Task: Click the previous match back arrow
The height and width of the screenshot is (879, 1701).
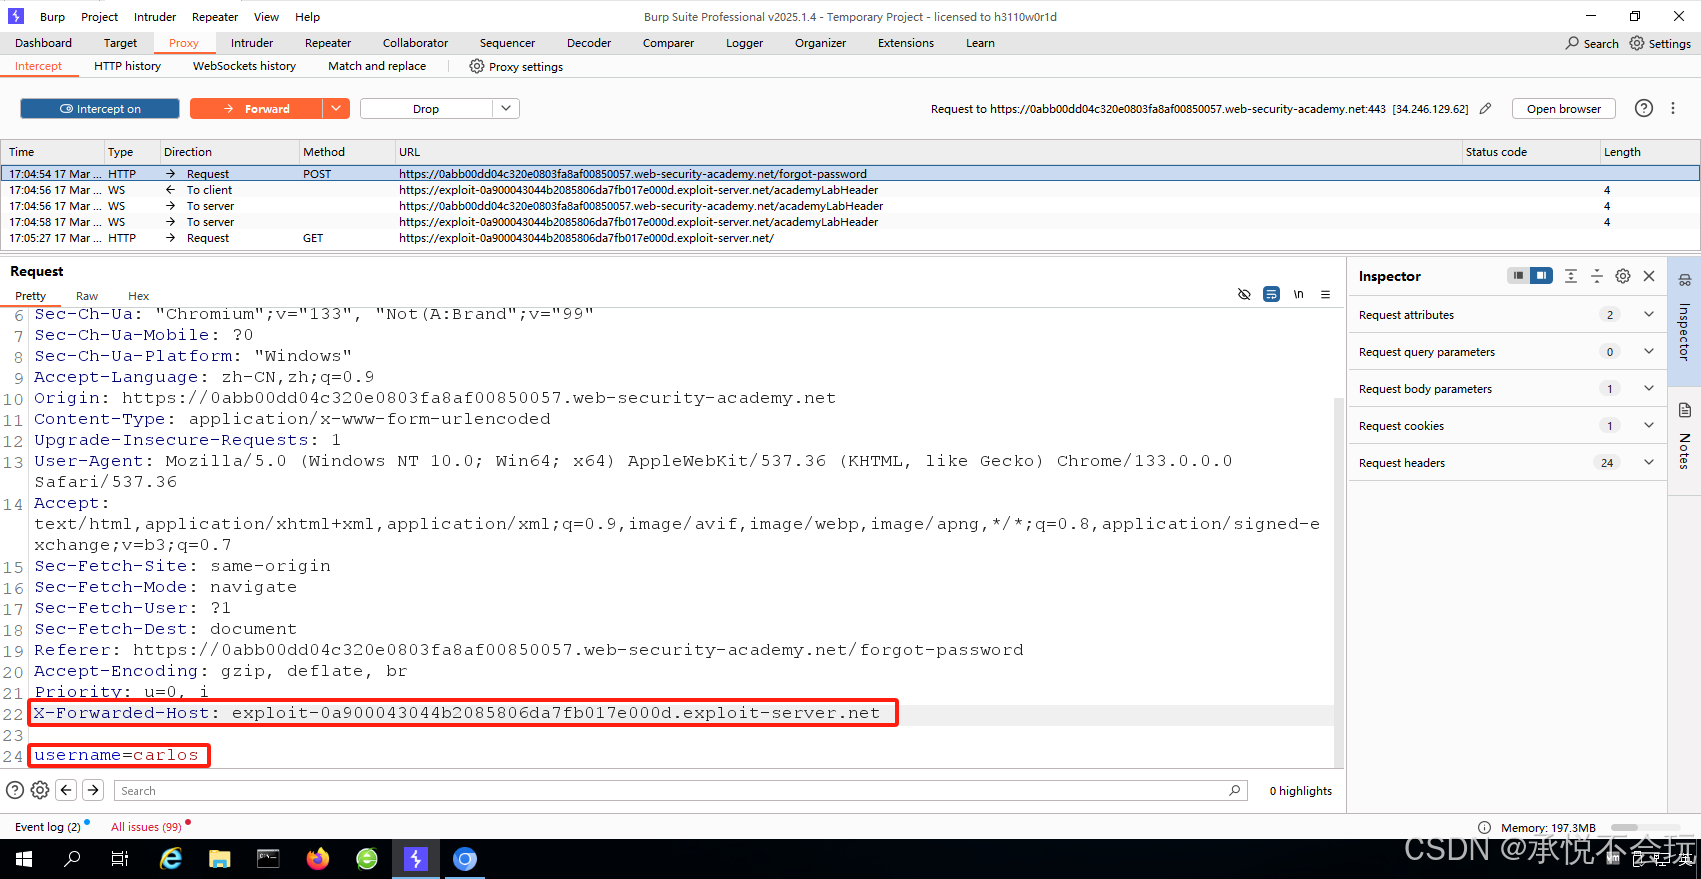Action: pyautogui.click(x=66, y=790)
